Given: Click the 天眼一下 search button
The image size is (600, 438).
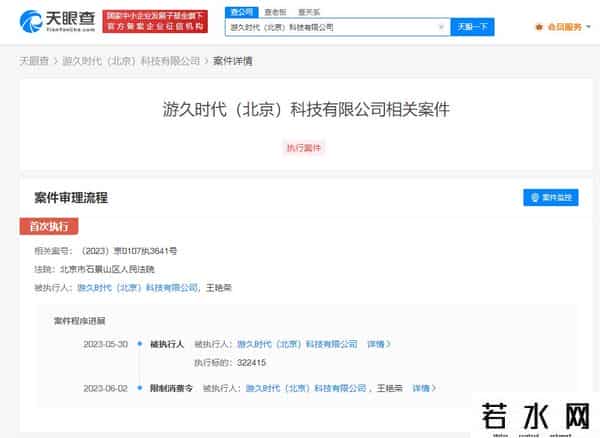Looking at the screenshot, I should click(x=472, y=27).
